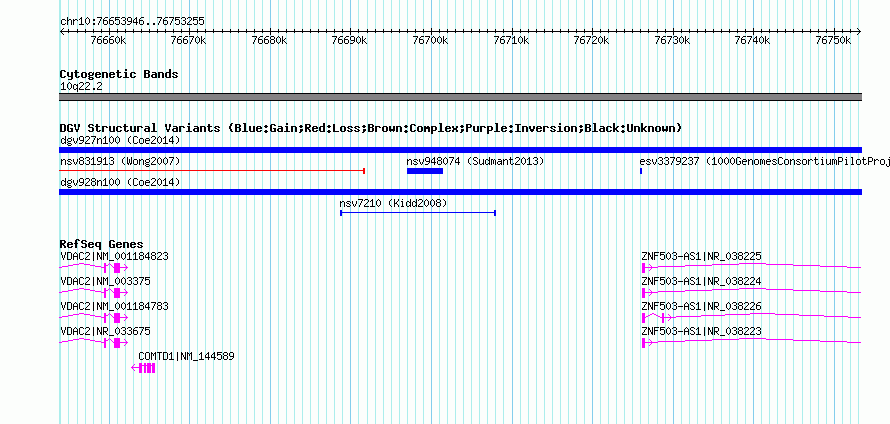Select the blue nsv7210 variant span line

point(418,213)
